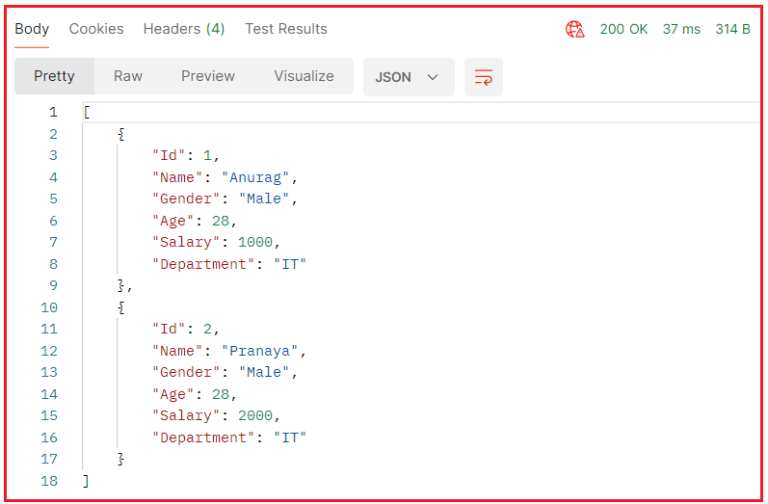Select the Raw view mode
The image size is (768, 504).
tap(128, 76)
